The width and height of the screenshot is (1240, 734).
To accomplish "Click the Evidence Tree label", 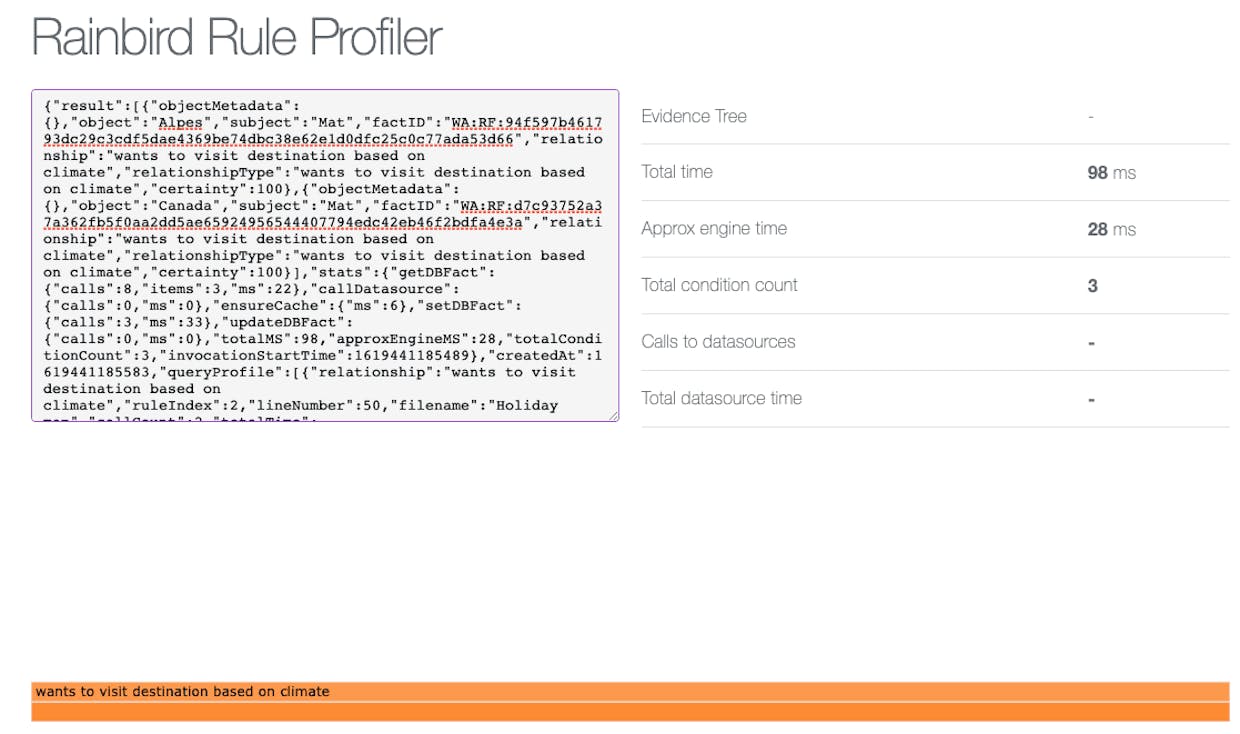I will click(694, 116).
